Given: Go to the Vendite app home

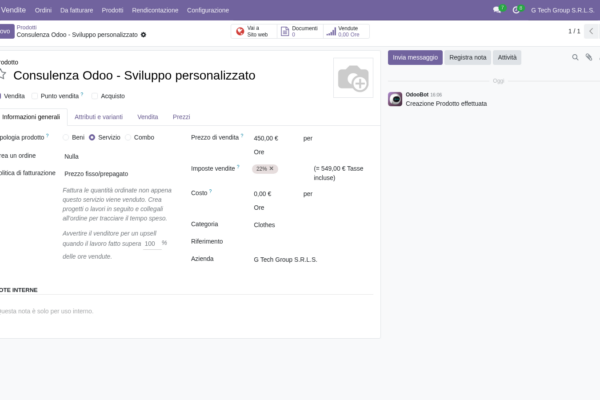Looking at the screenshot, I should pyautogui.click(x=13, y=10).
